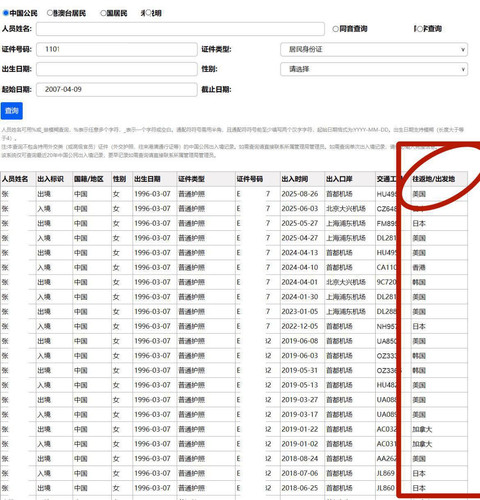Click the 人员姓名 column header

tap(15, 179)
